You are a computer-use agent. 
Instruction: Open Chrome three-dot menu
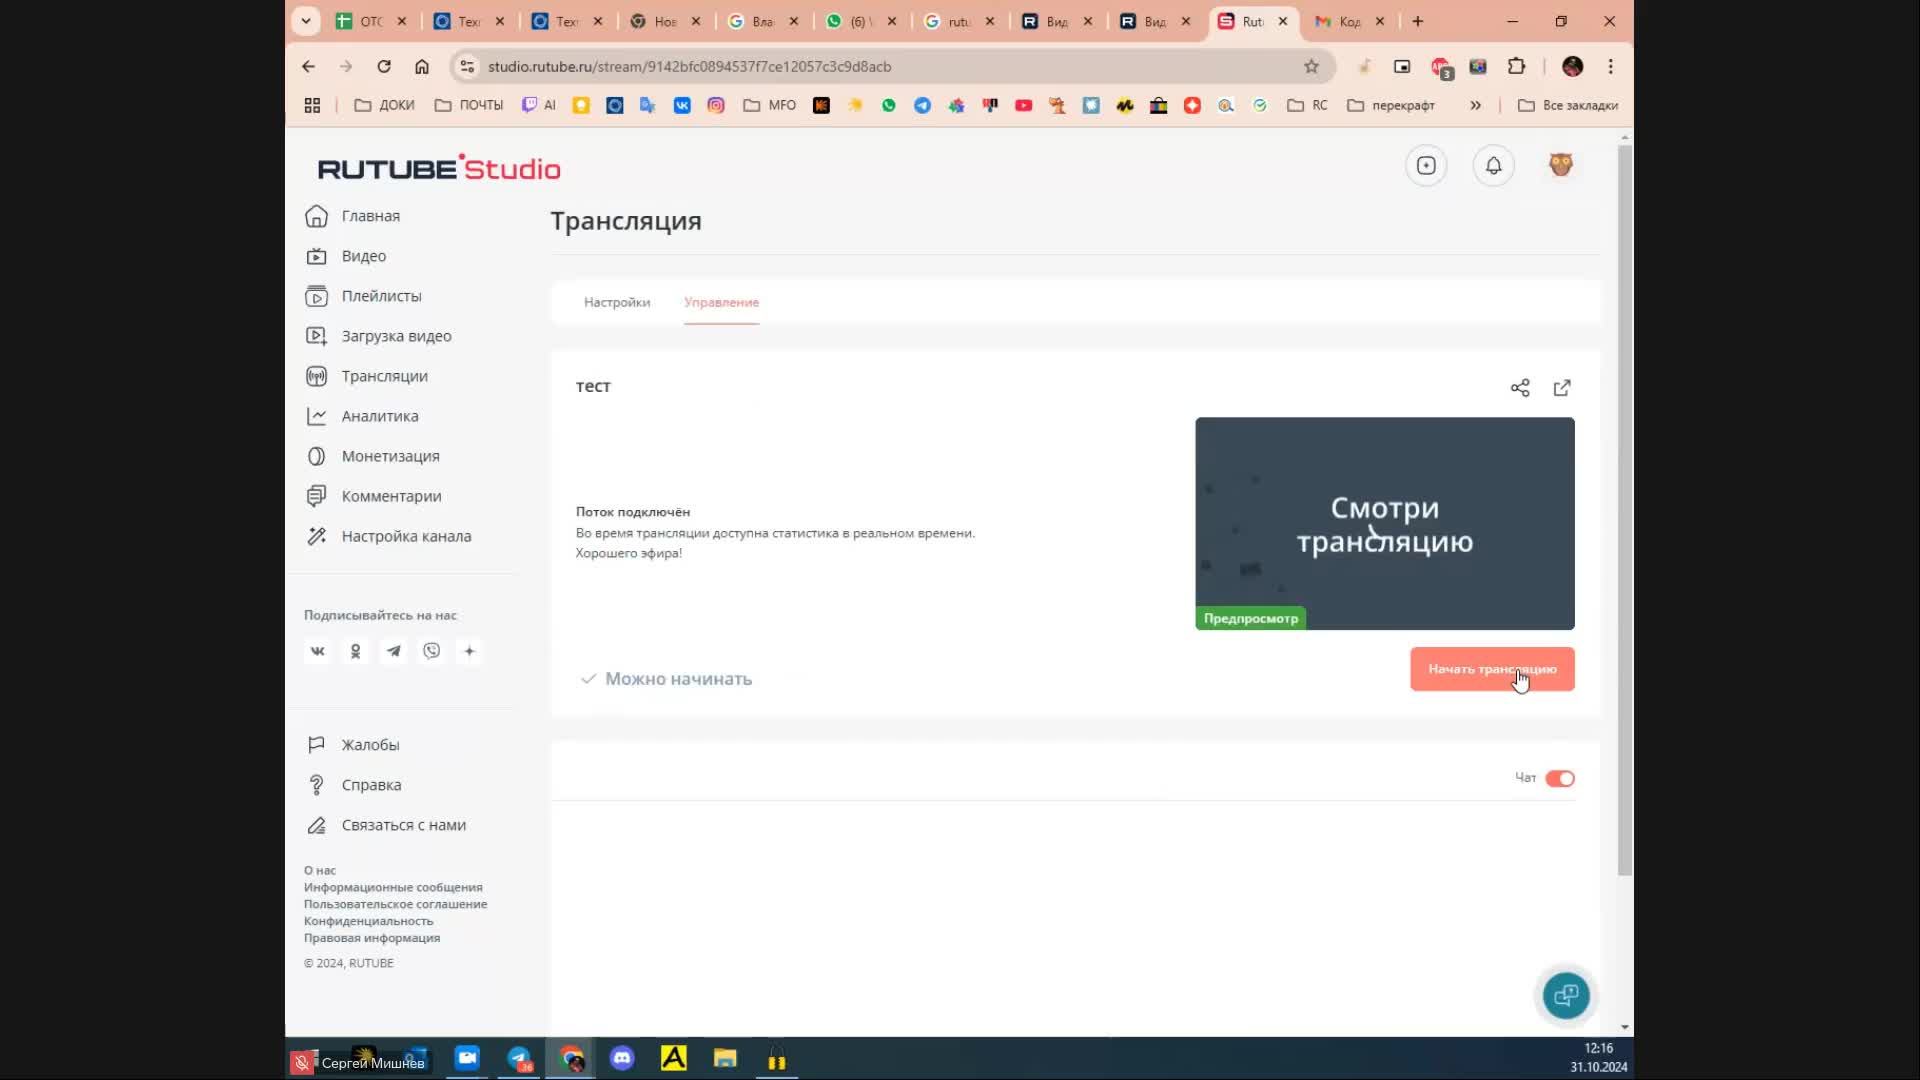tap(1610, 67)
